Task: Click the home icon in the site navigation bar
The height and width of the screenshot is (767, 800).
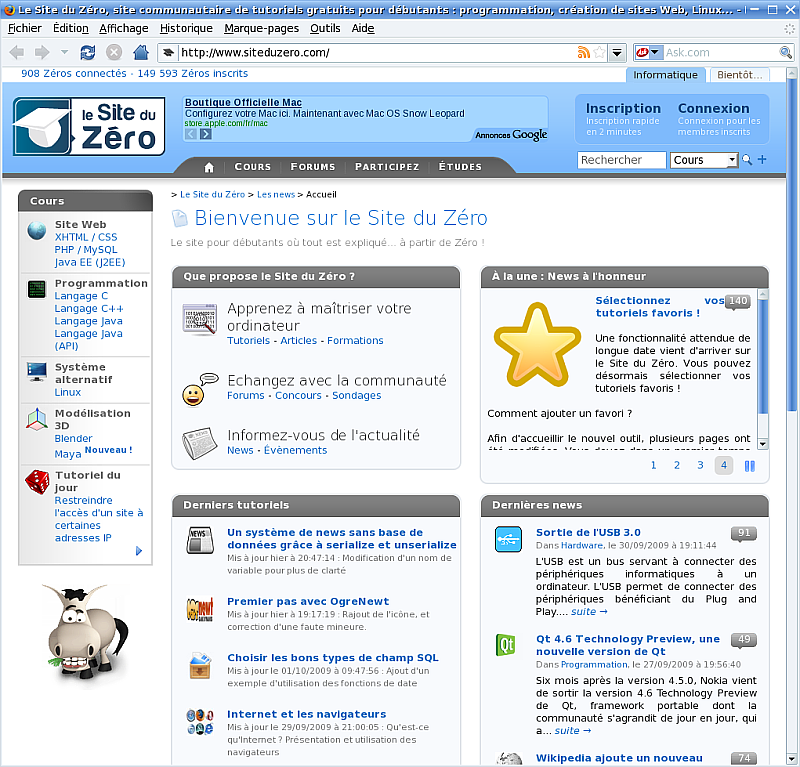Action: [208, 166]
